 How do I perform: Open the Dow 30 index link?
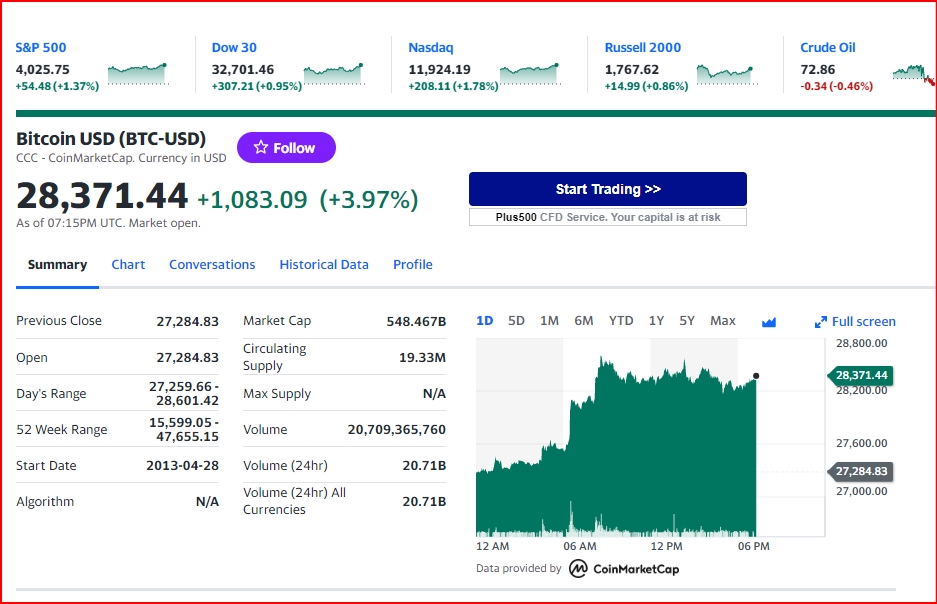(234, 47)
